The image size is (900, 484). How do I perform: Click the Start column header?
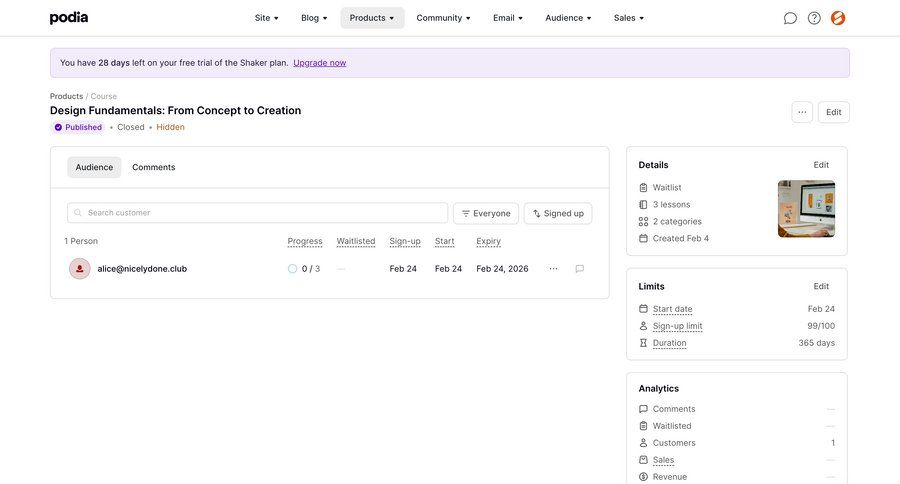444,241
